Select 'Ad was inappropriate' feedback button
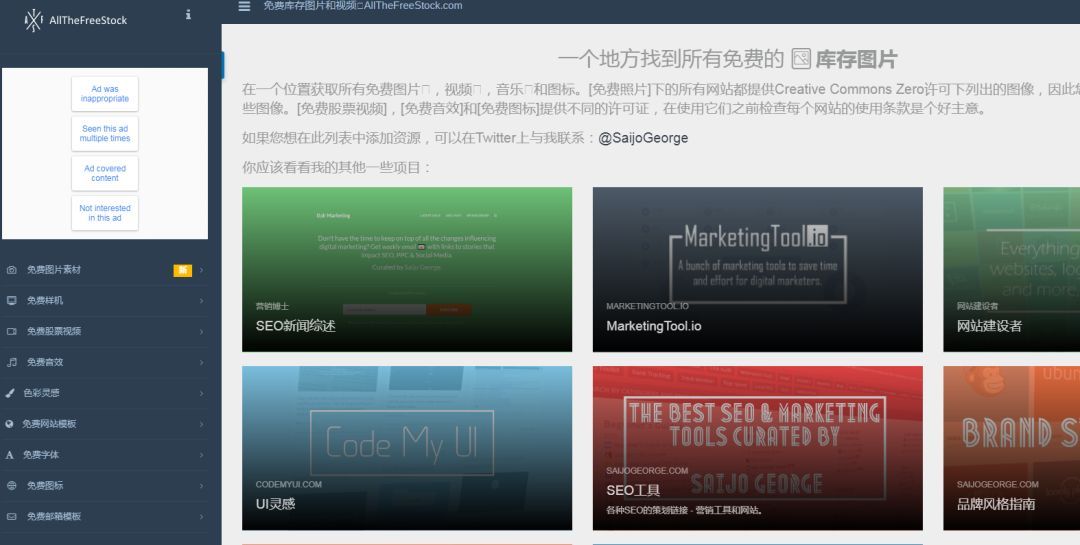Screen dimensions: 1080x545 (x=105, y=94)
